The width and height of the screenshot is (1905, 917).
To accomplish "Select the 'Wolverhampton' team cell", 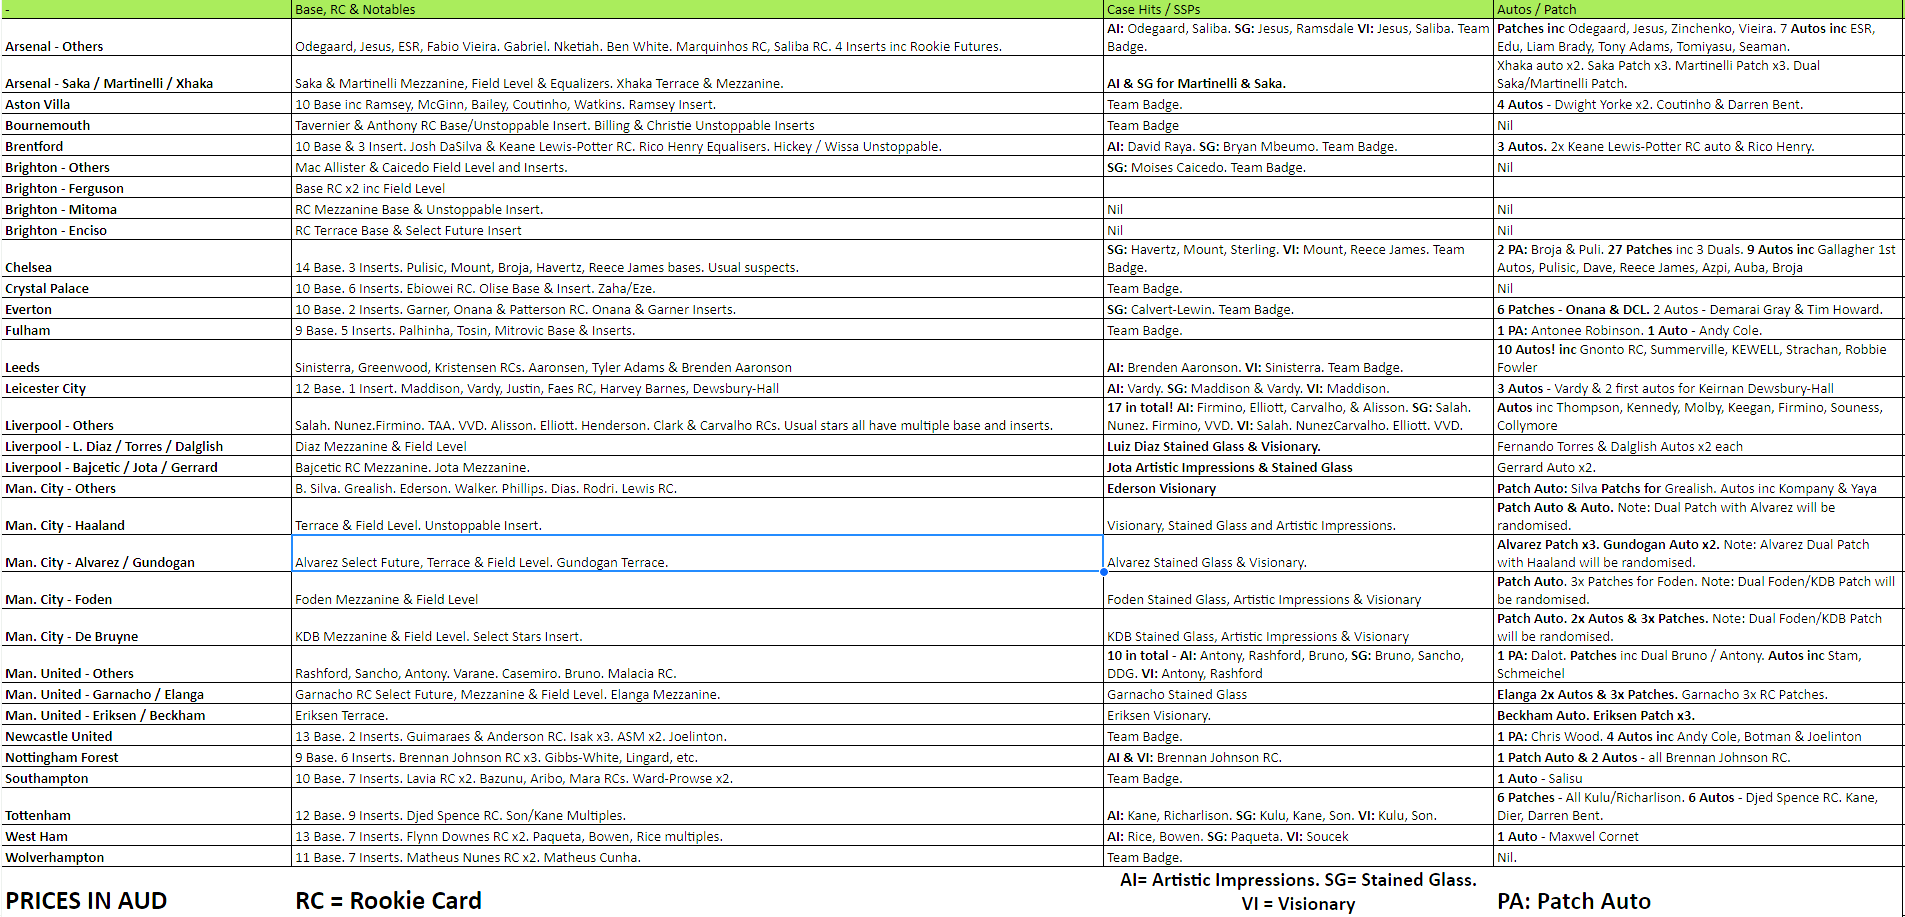I will pos(146,857).
